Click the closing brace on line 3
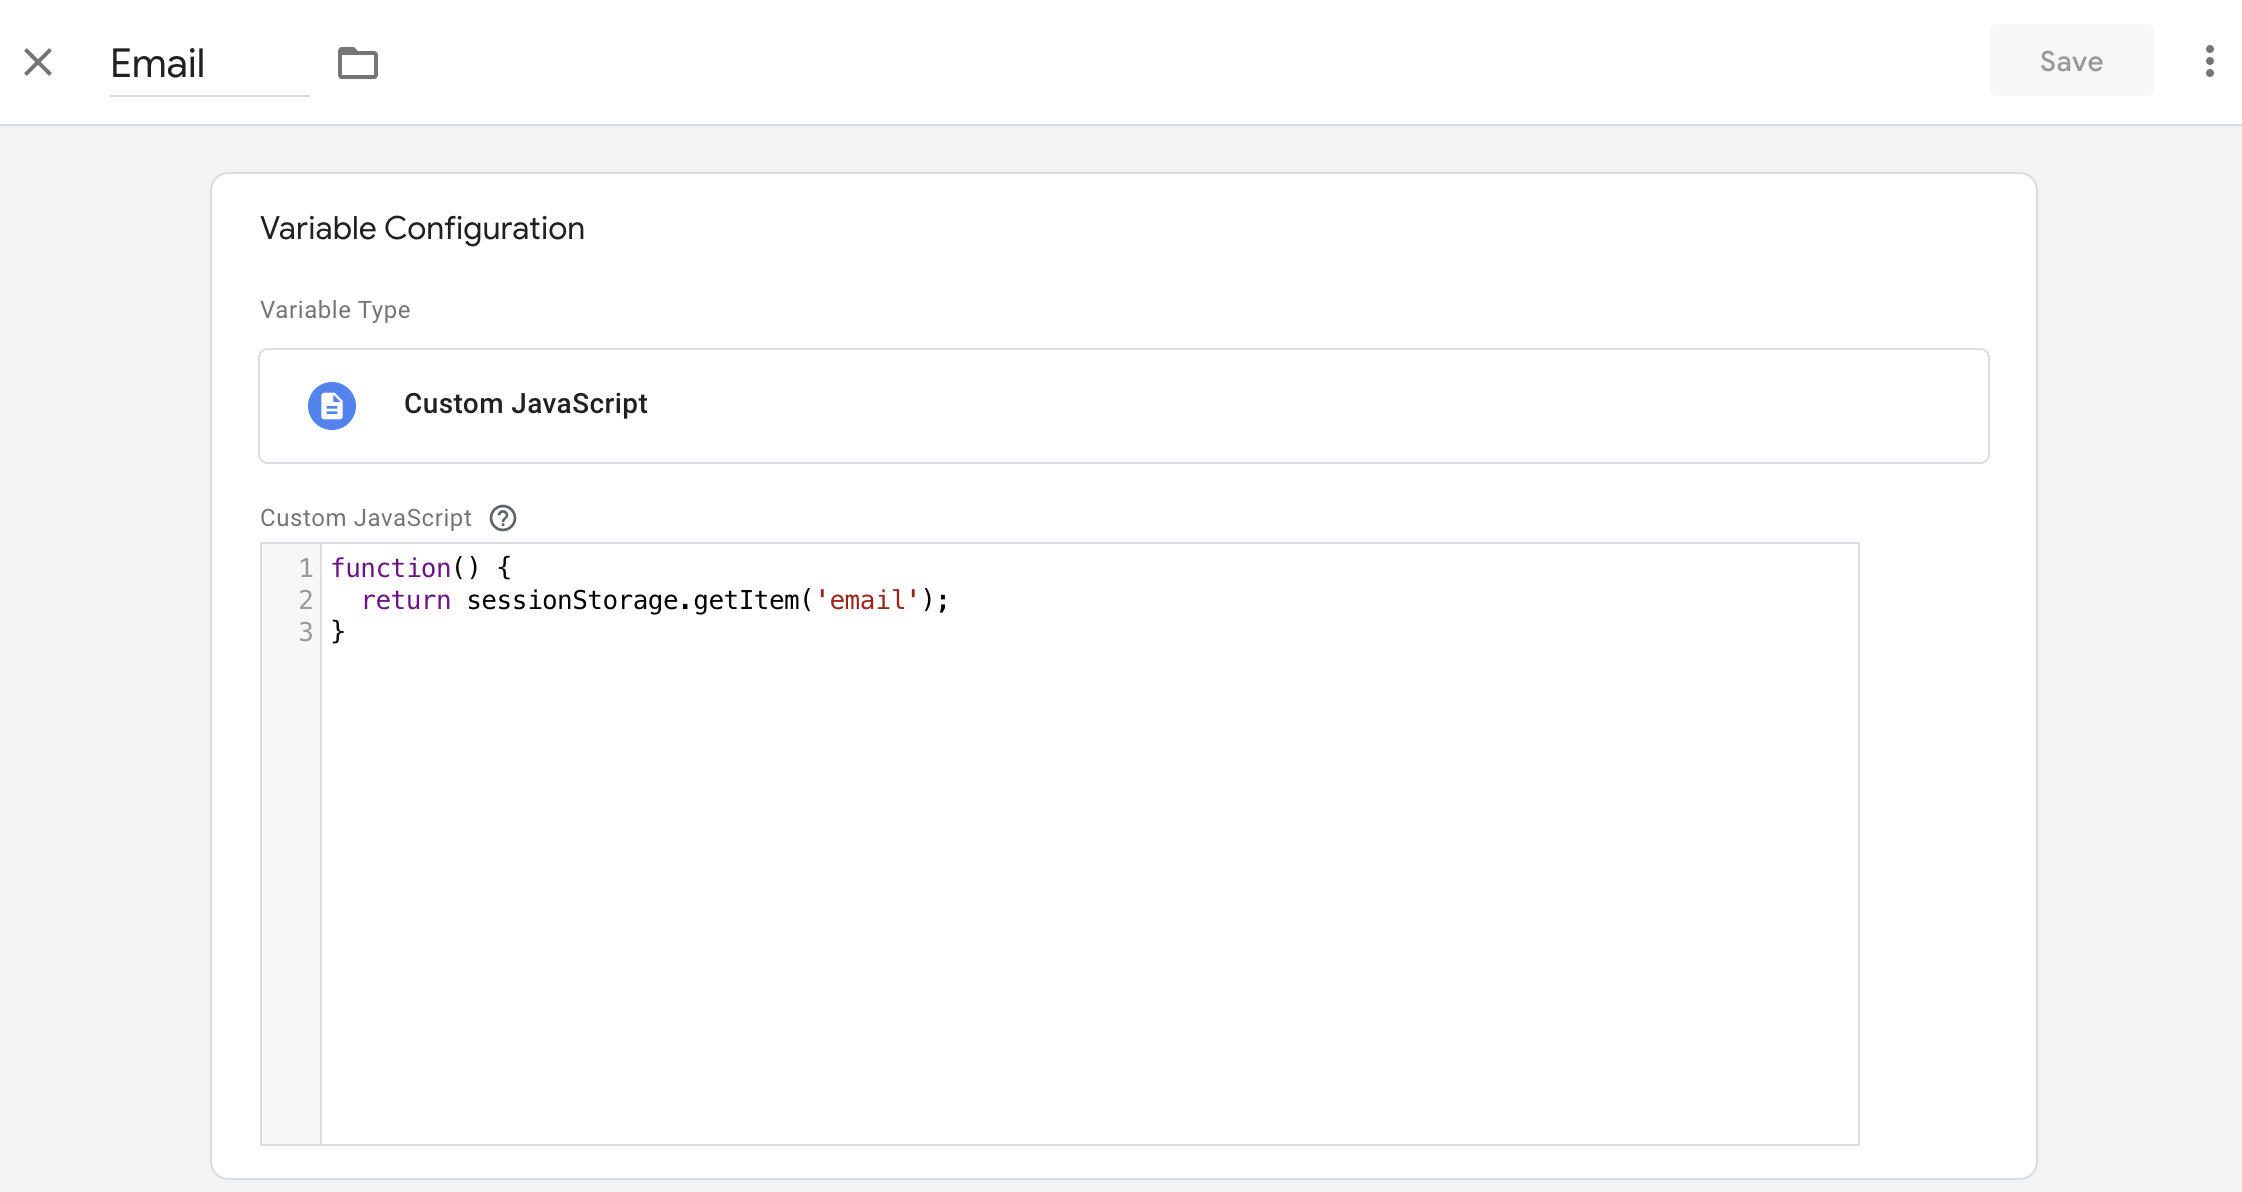The height and width of the screenshot is (1192, 2242). tap(338, 632)
